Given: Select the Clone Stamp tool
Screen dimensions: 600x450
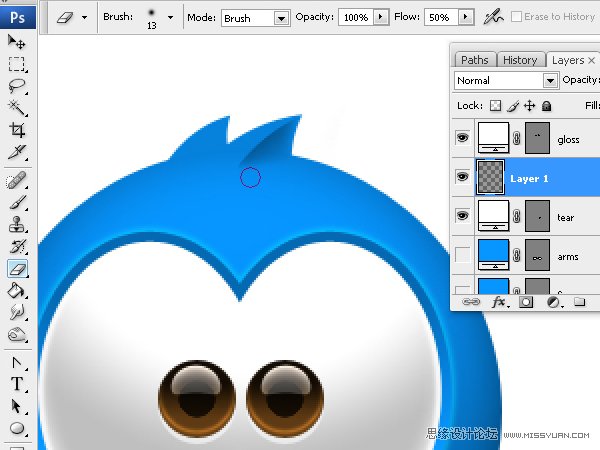Looking at the screenshot, I should (x=16, y=225).
